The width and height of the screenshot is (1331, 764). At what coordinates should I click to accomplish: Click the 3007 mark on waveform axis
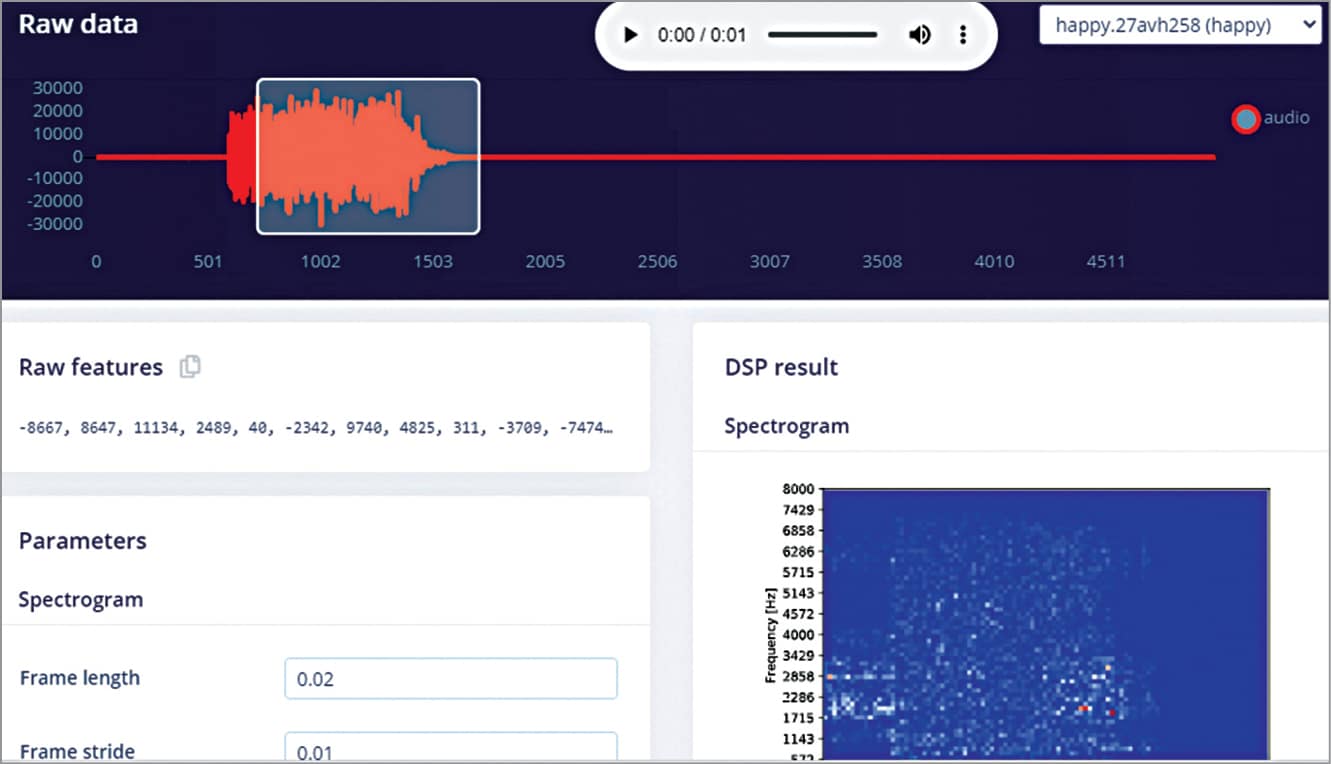click(x=769, y=262)
